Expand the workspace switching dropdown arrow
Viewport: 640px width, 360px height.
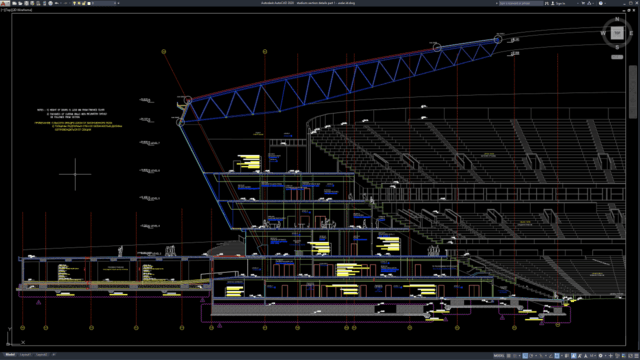pyautogui.click(x=606, y=356)
